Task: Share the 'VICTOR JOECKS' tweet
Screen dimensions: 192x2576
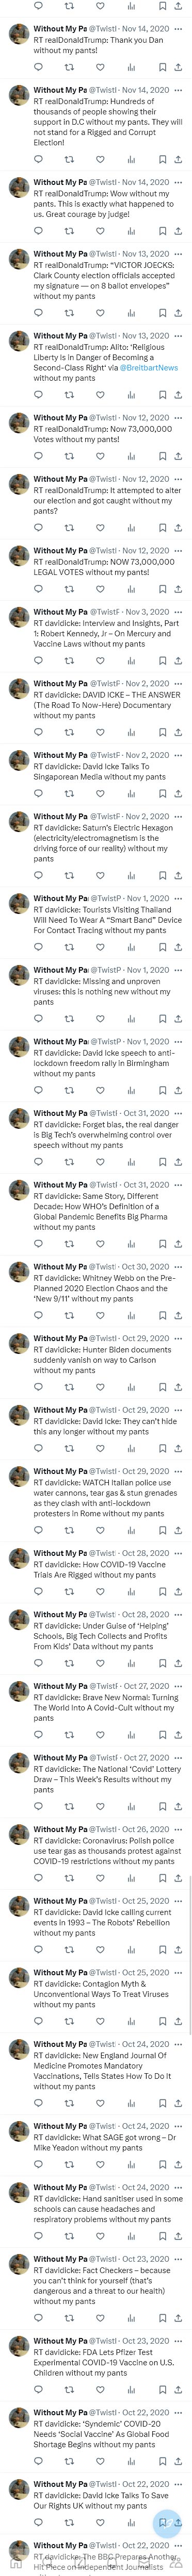Action: [178, 312]
